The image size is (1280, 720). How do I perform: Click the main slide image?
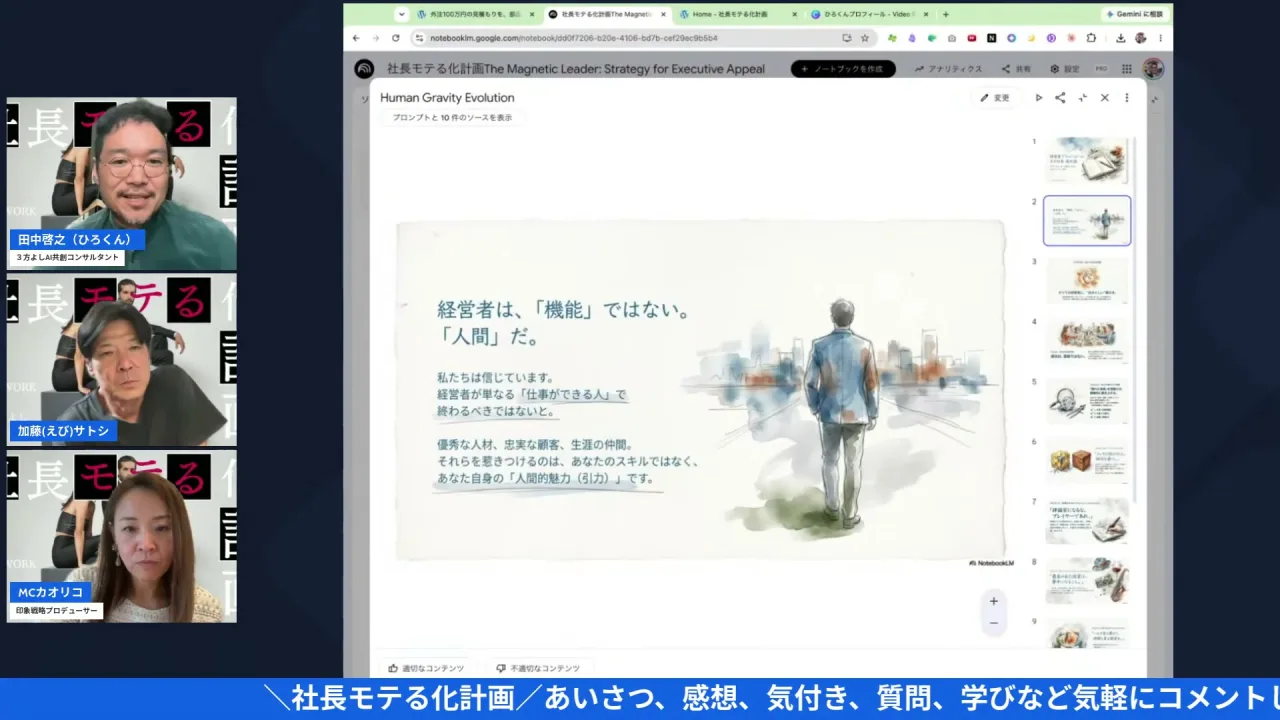point(700,390)
